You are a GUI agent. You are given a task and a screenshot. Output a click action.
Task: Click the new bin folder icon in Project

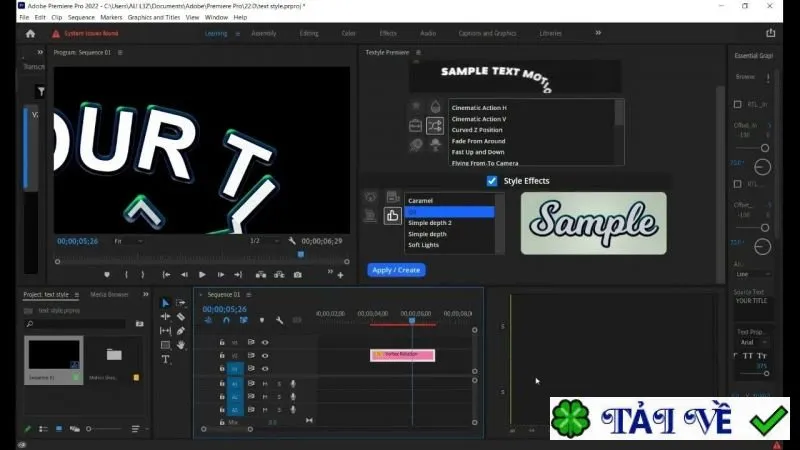click(x=139, y=323)
